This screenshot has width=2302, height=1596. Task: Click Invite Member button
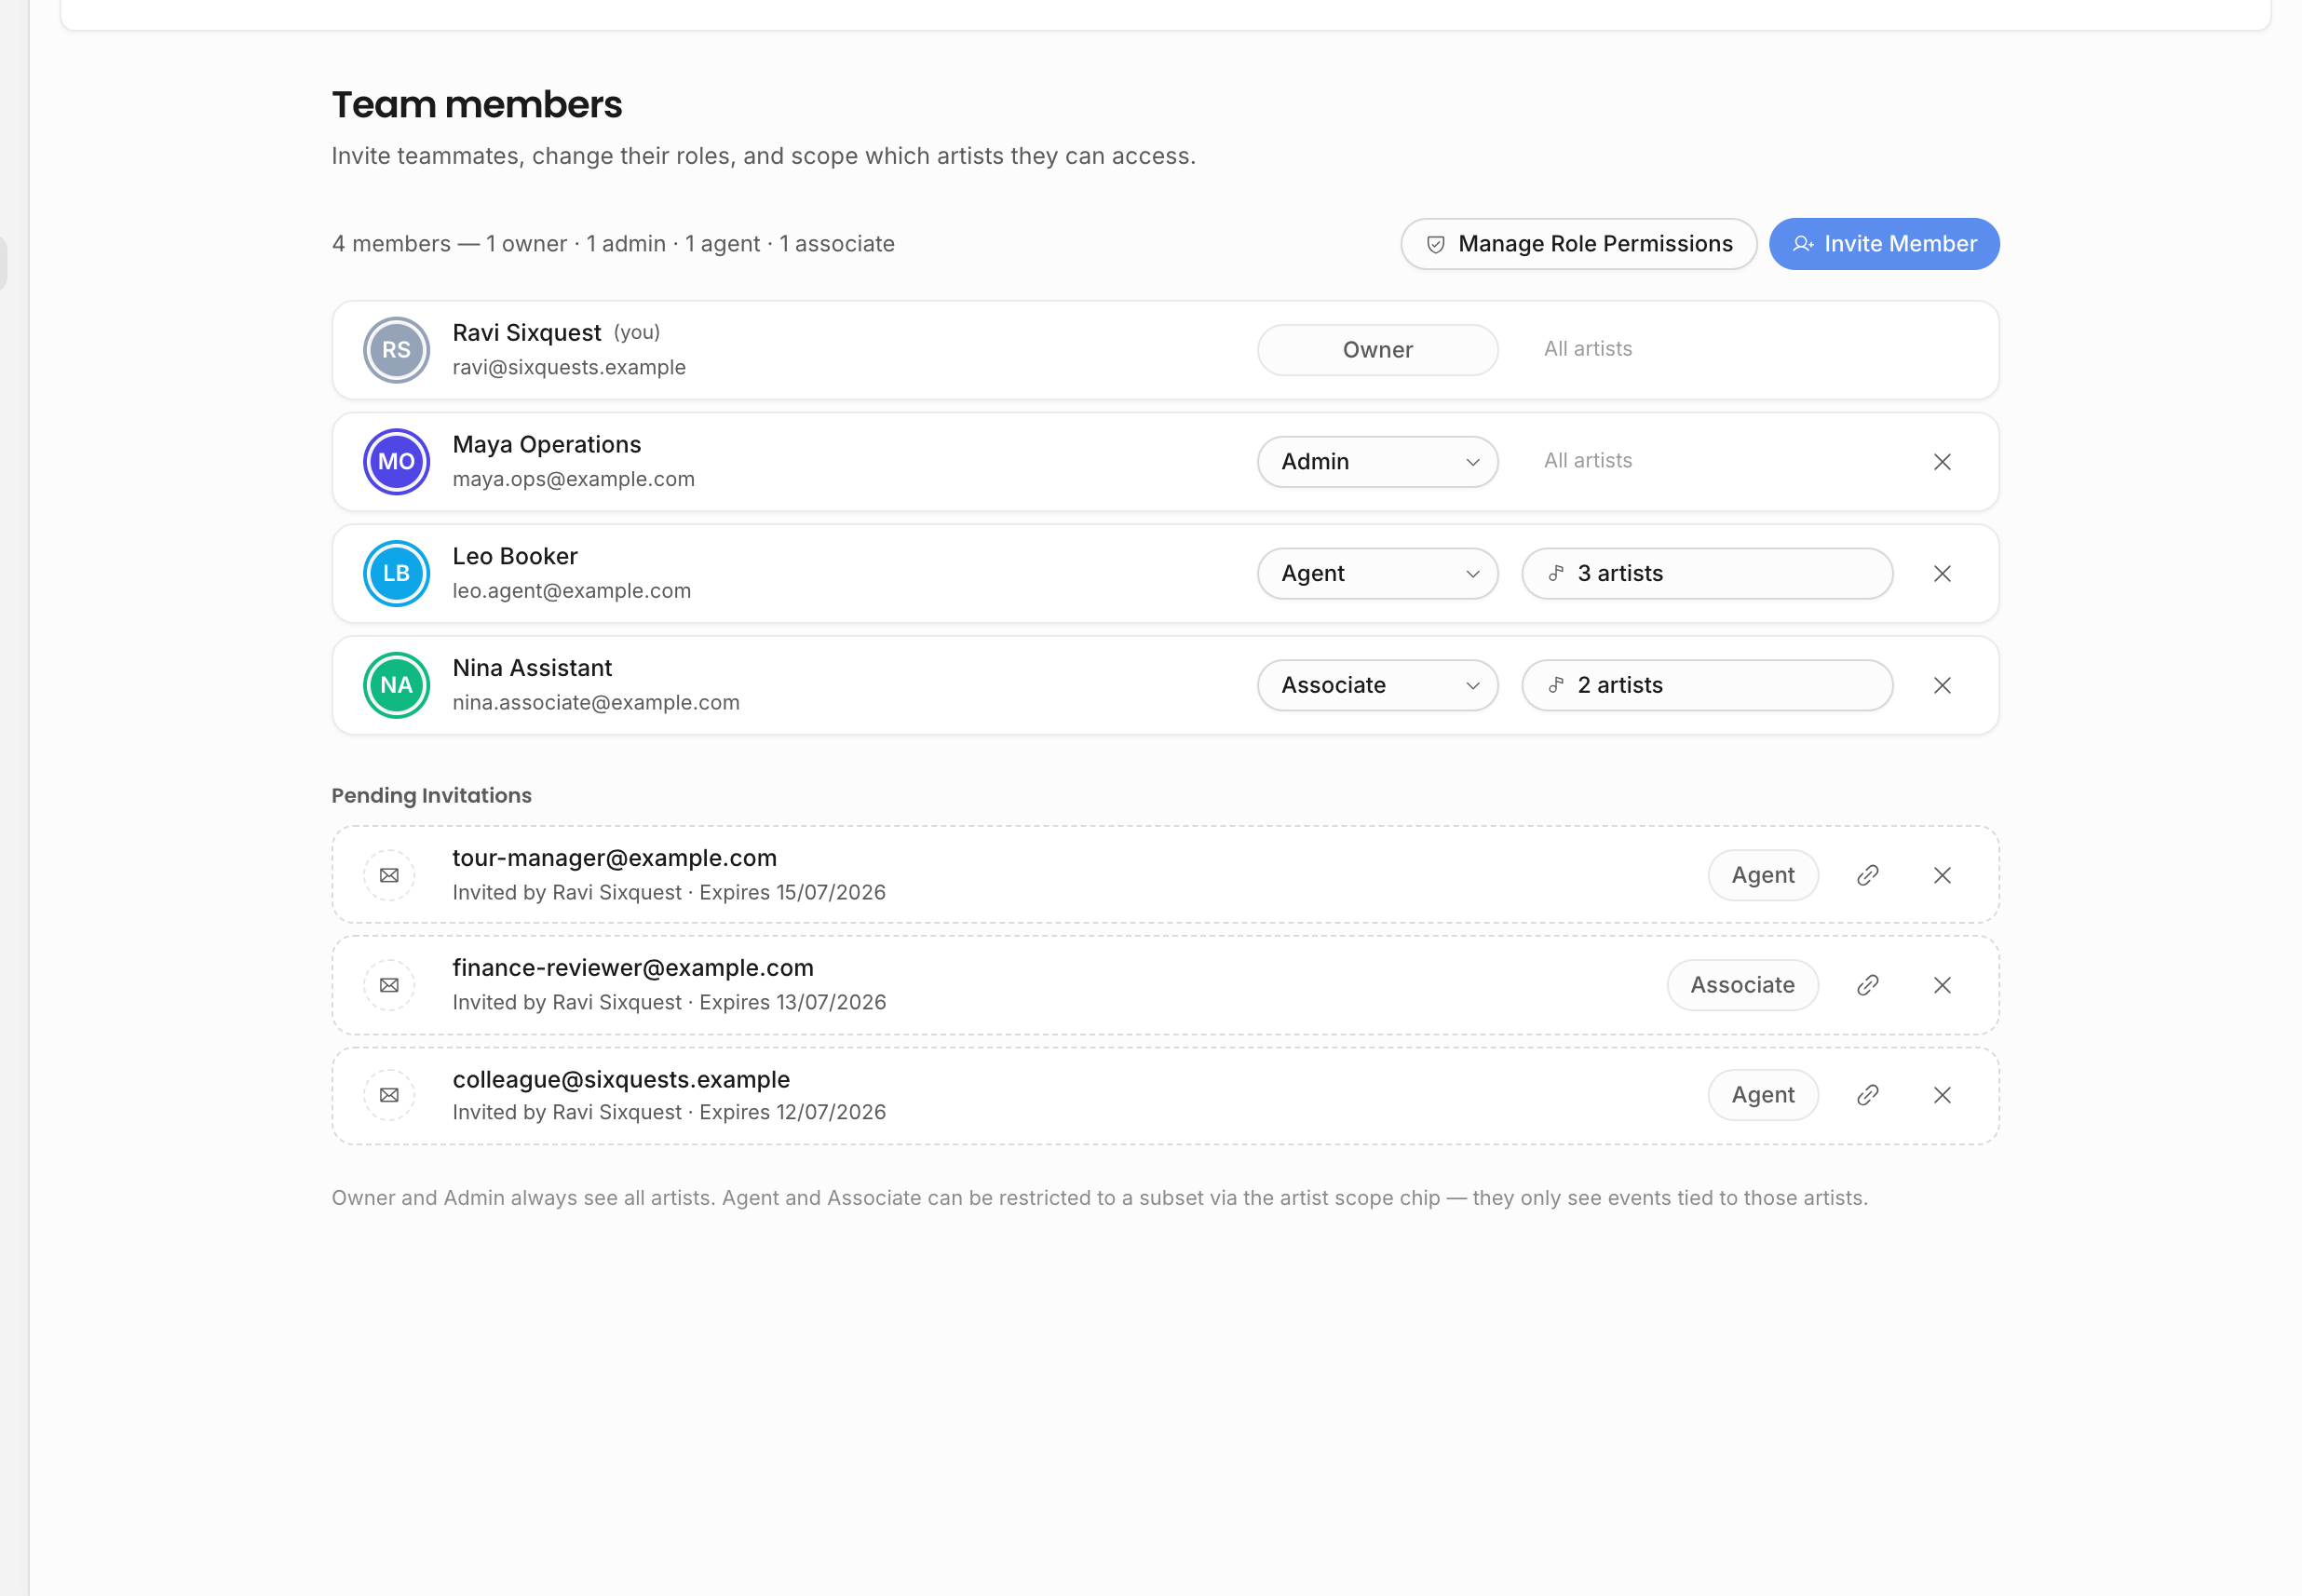tap(1883, 244)
